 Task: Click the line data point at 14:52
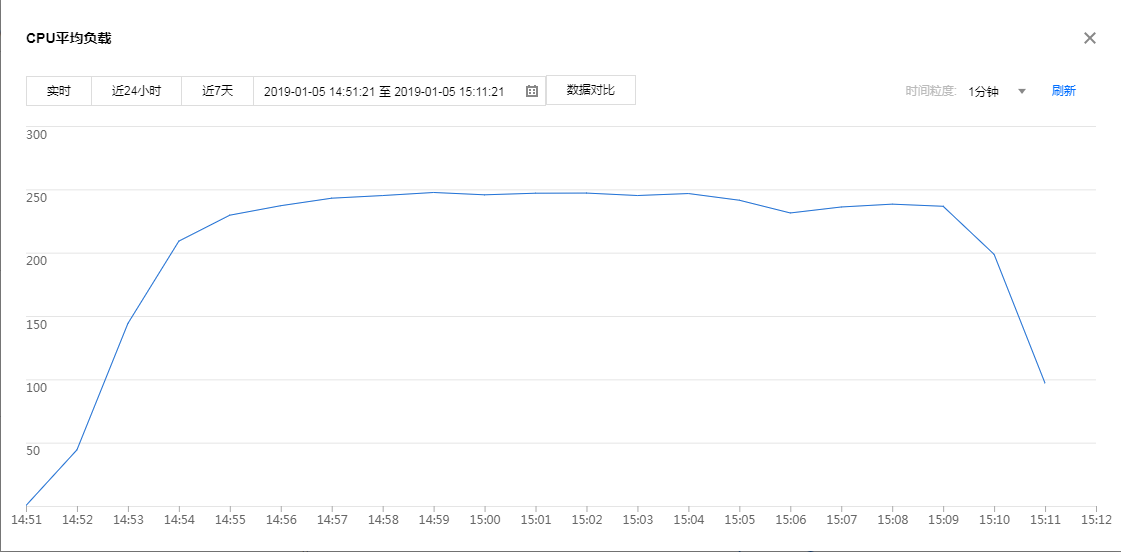coord(77,450)
